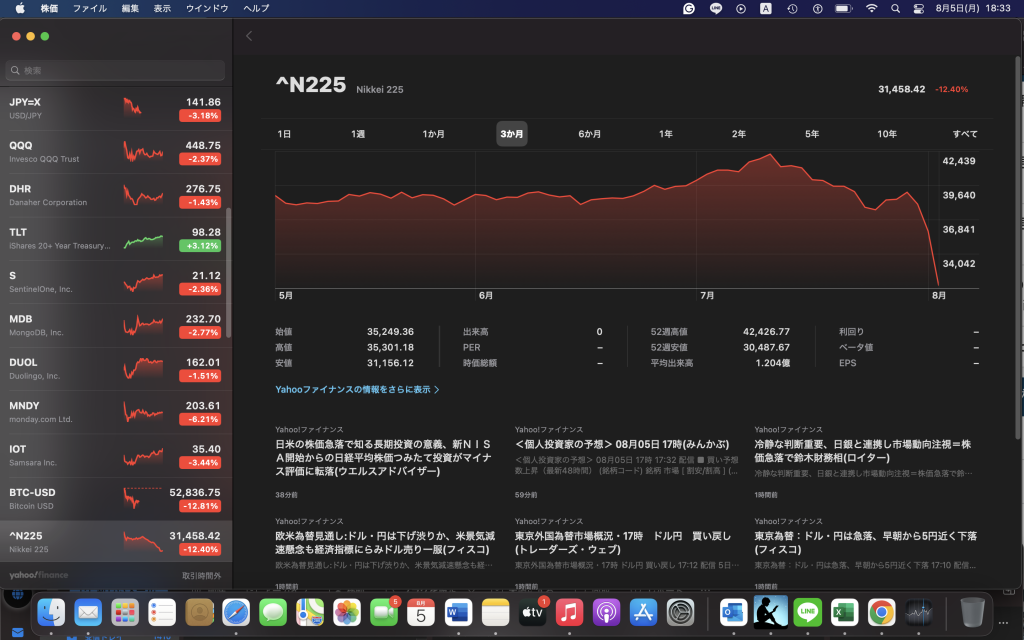This screenshot has height=640, width=1024.
Task: Click in the 検索 search field
Action: click(x=120, y=71)
